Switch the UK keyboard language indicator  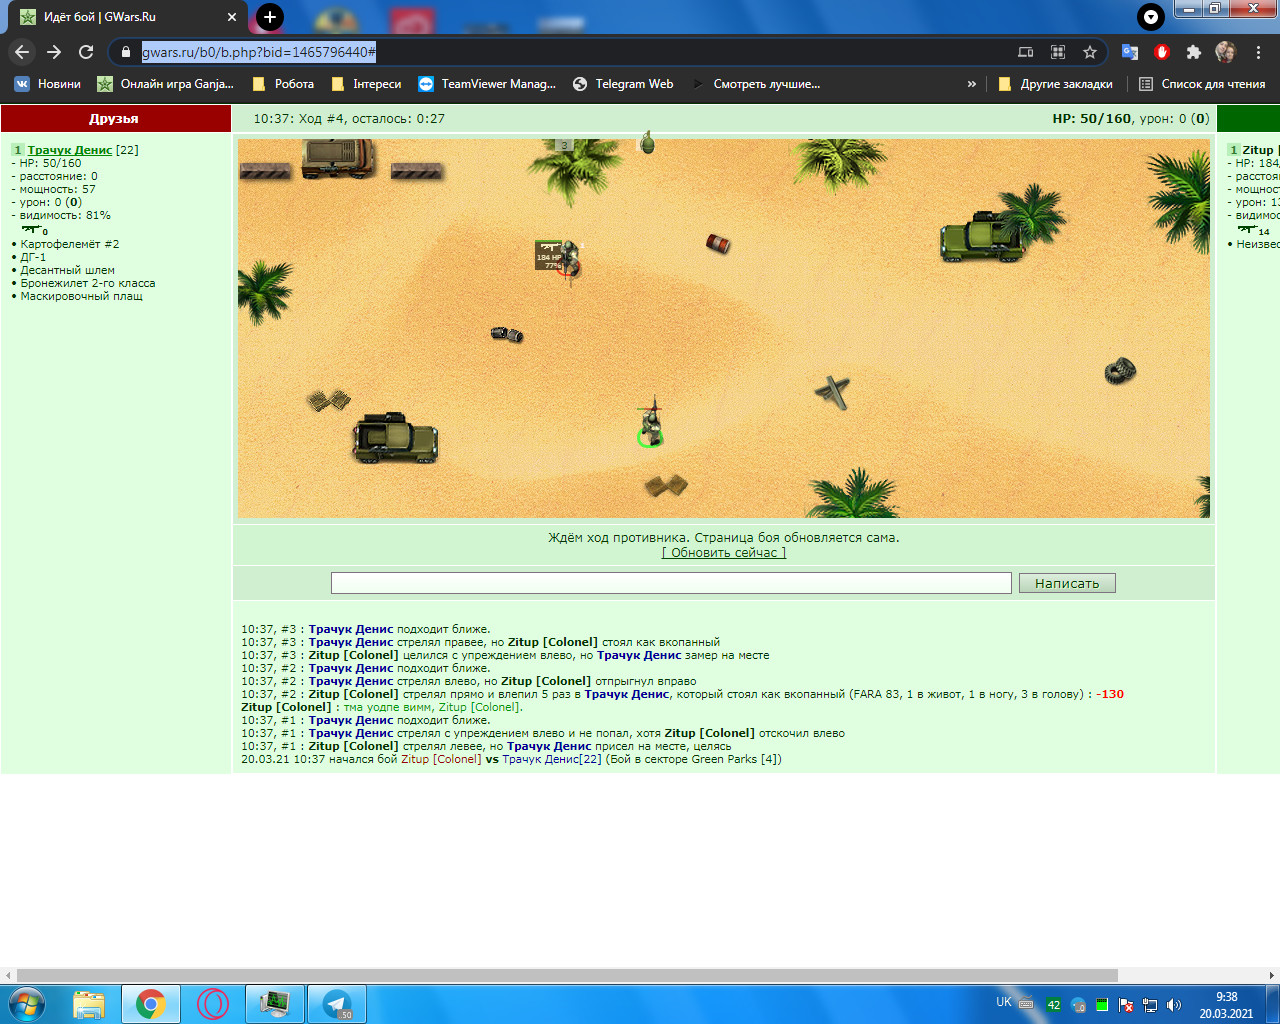click(x=1004, y=1002)
